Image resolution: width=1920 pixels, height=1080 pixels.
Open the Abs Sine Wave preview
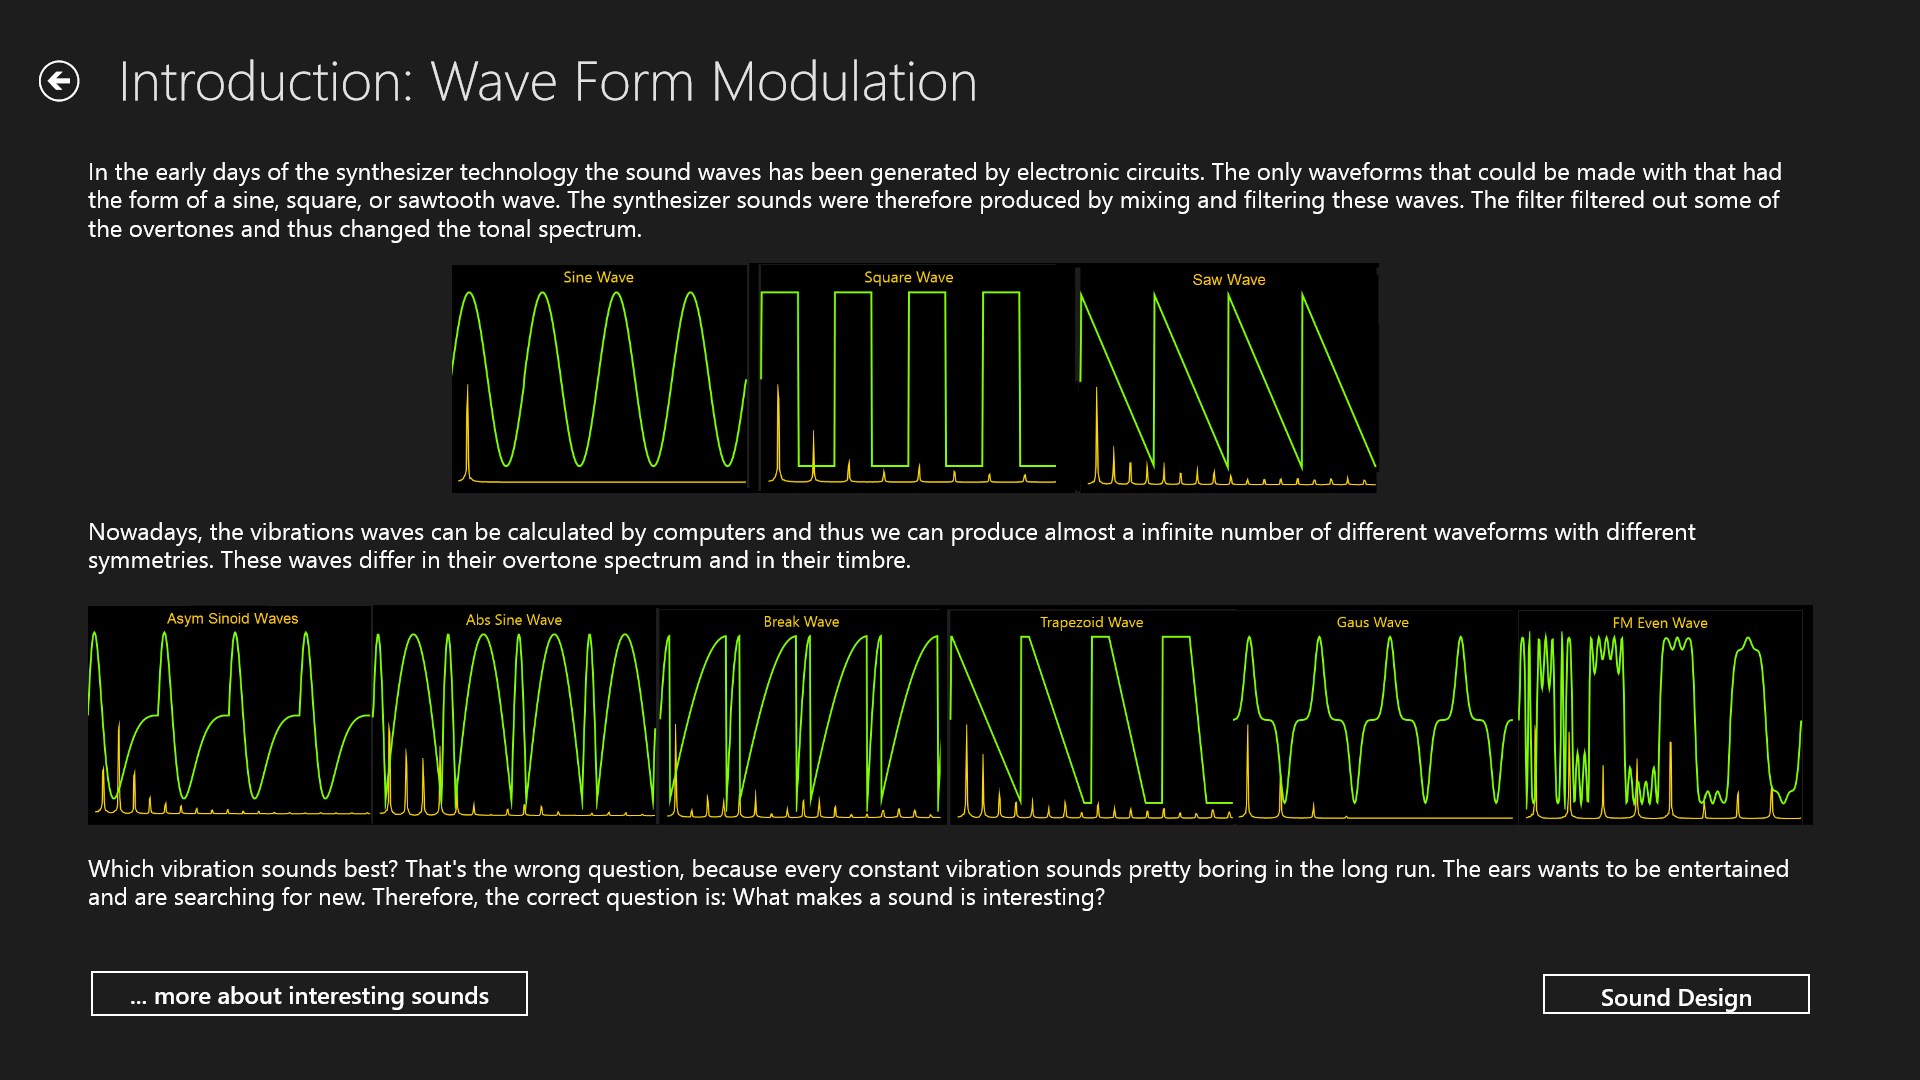click(x=514, y=715)
